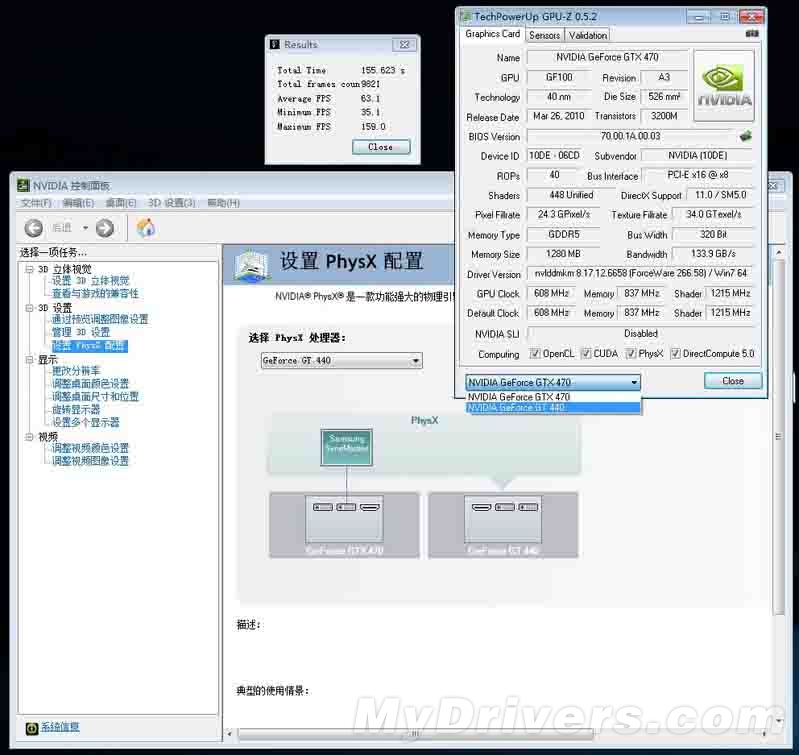Click the Driver Version field in GPU-Z
Screen dimensions: 799x755
point(640,274)
